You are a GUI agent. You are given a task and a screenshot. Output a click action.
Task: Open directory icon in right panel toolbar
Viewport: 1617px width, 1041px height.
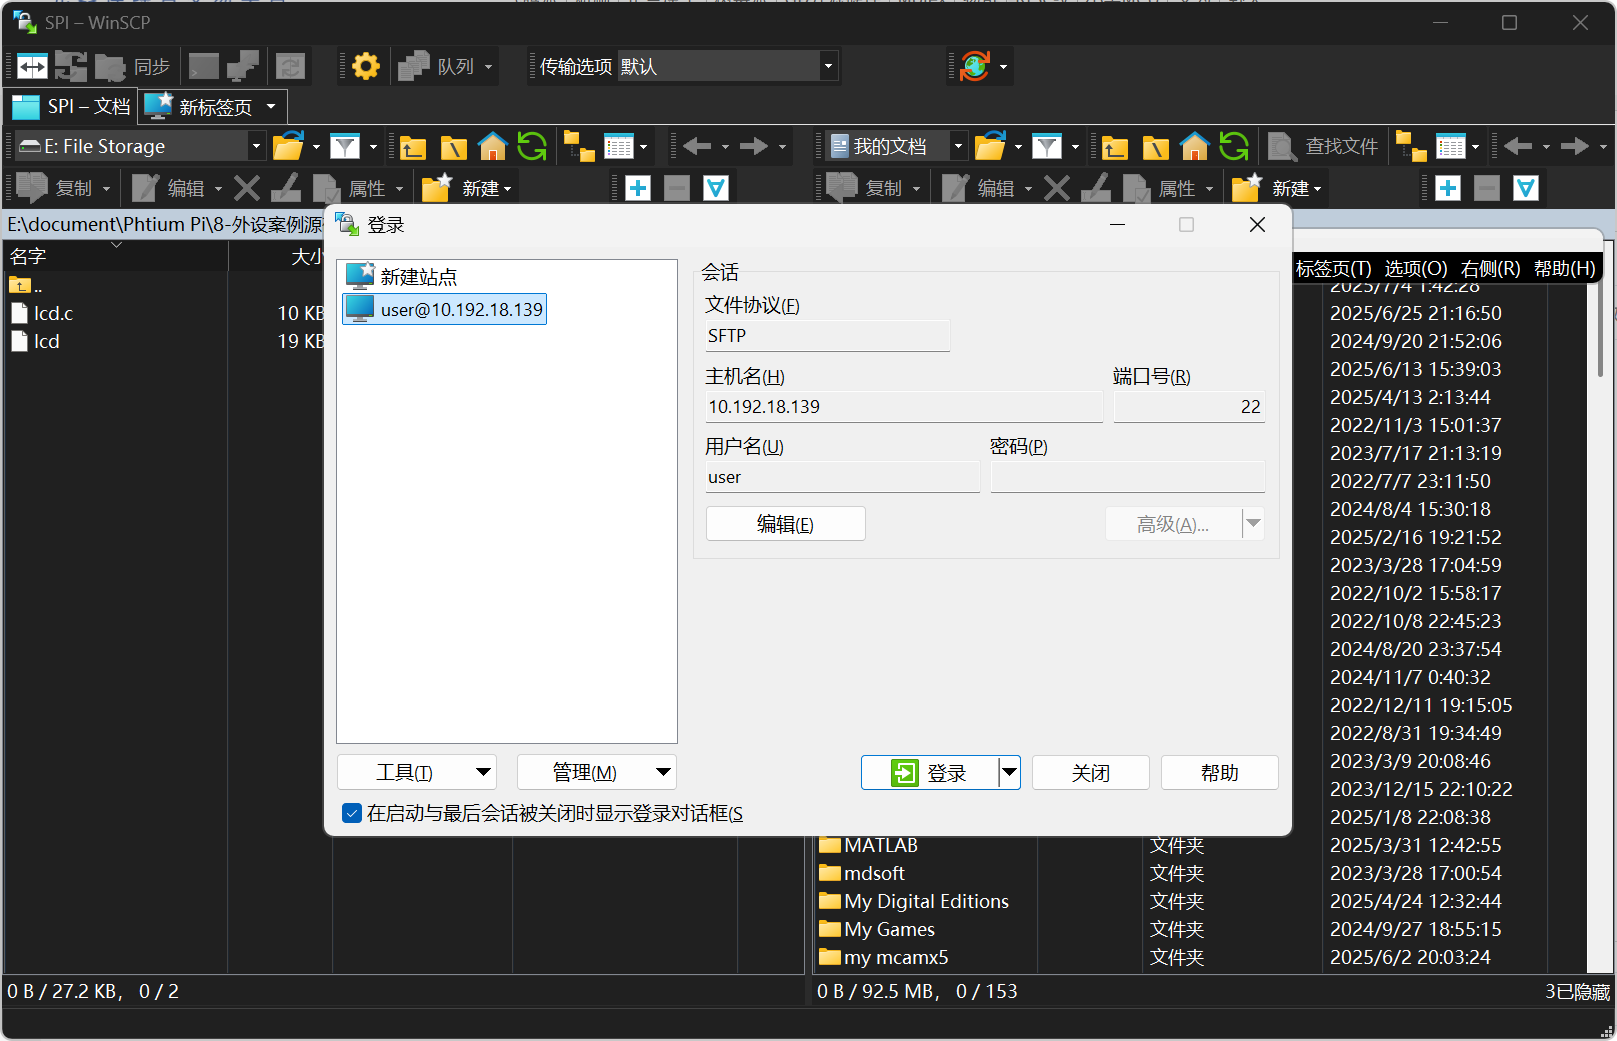click(990, 146)
